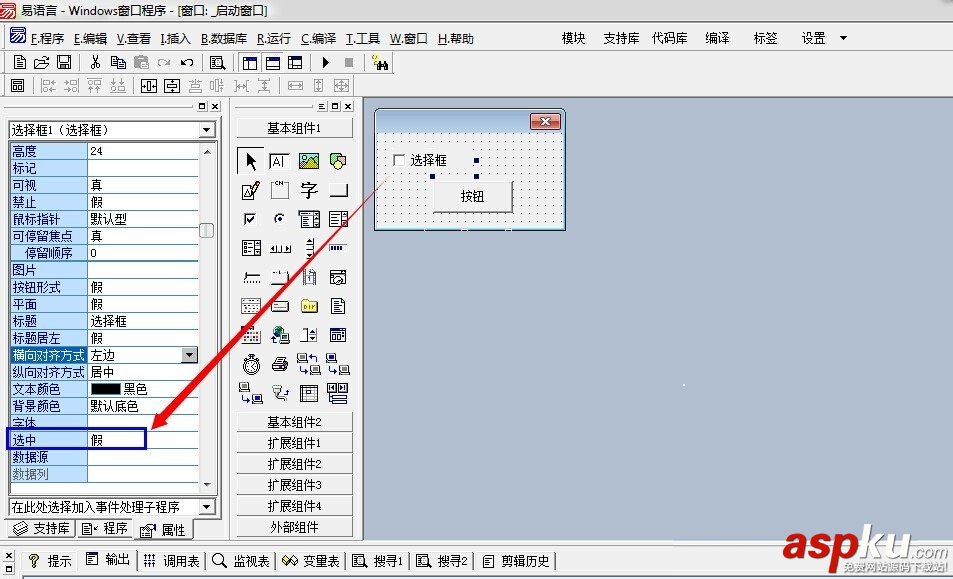
Task: Select the check box component in palette
Action: click(250, 219)
